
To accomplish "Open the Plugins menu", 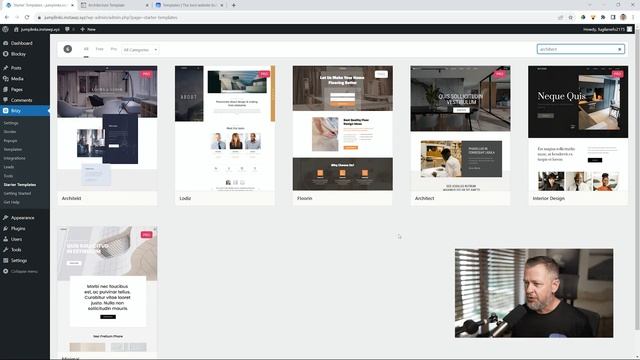I will click(x=18, y=229).
